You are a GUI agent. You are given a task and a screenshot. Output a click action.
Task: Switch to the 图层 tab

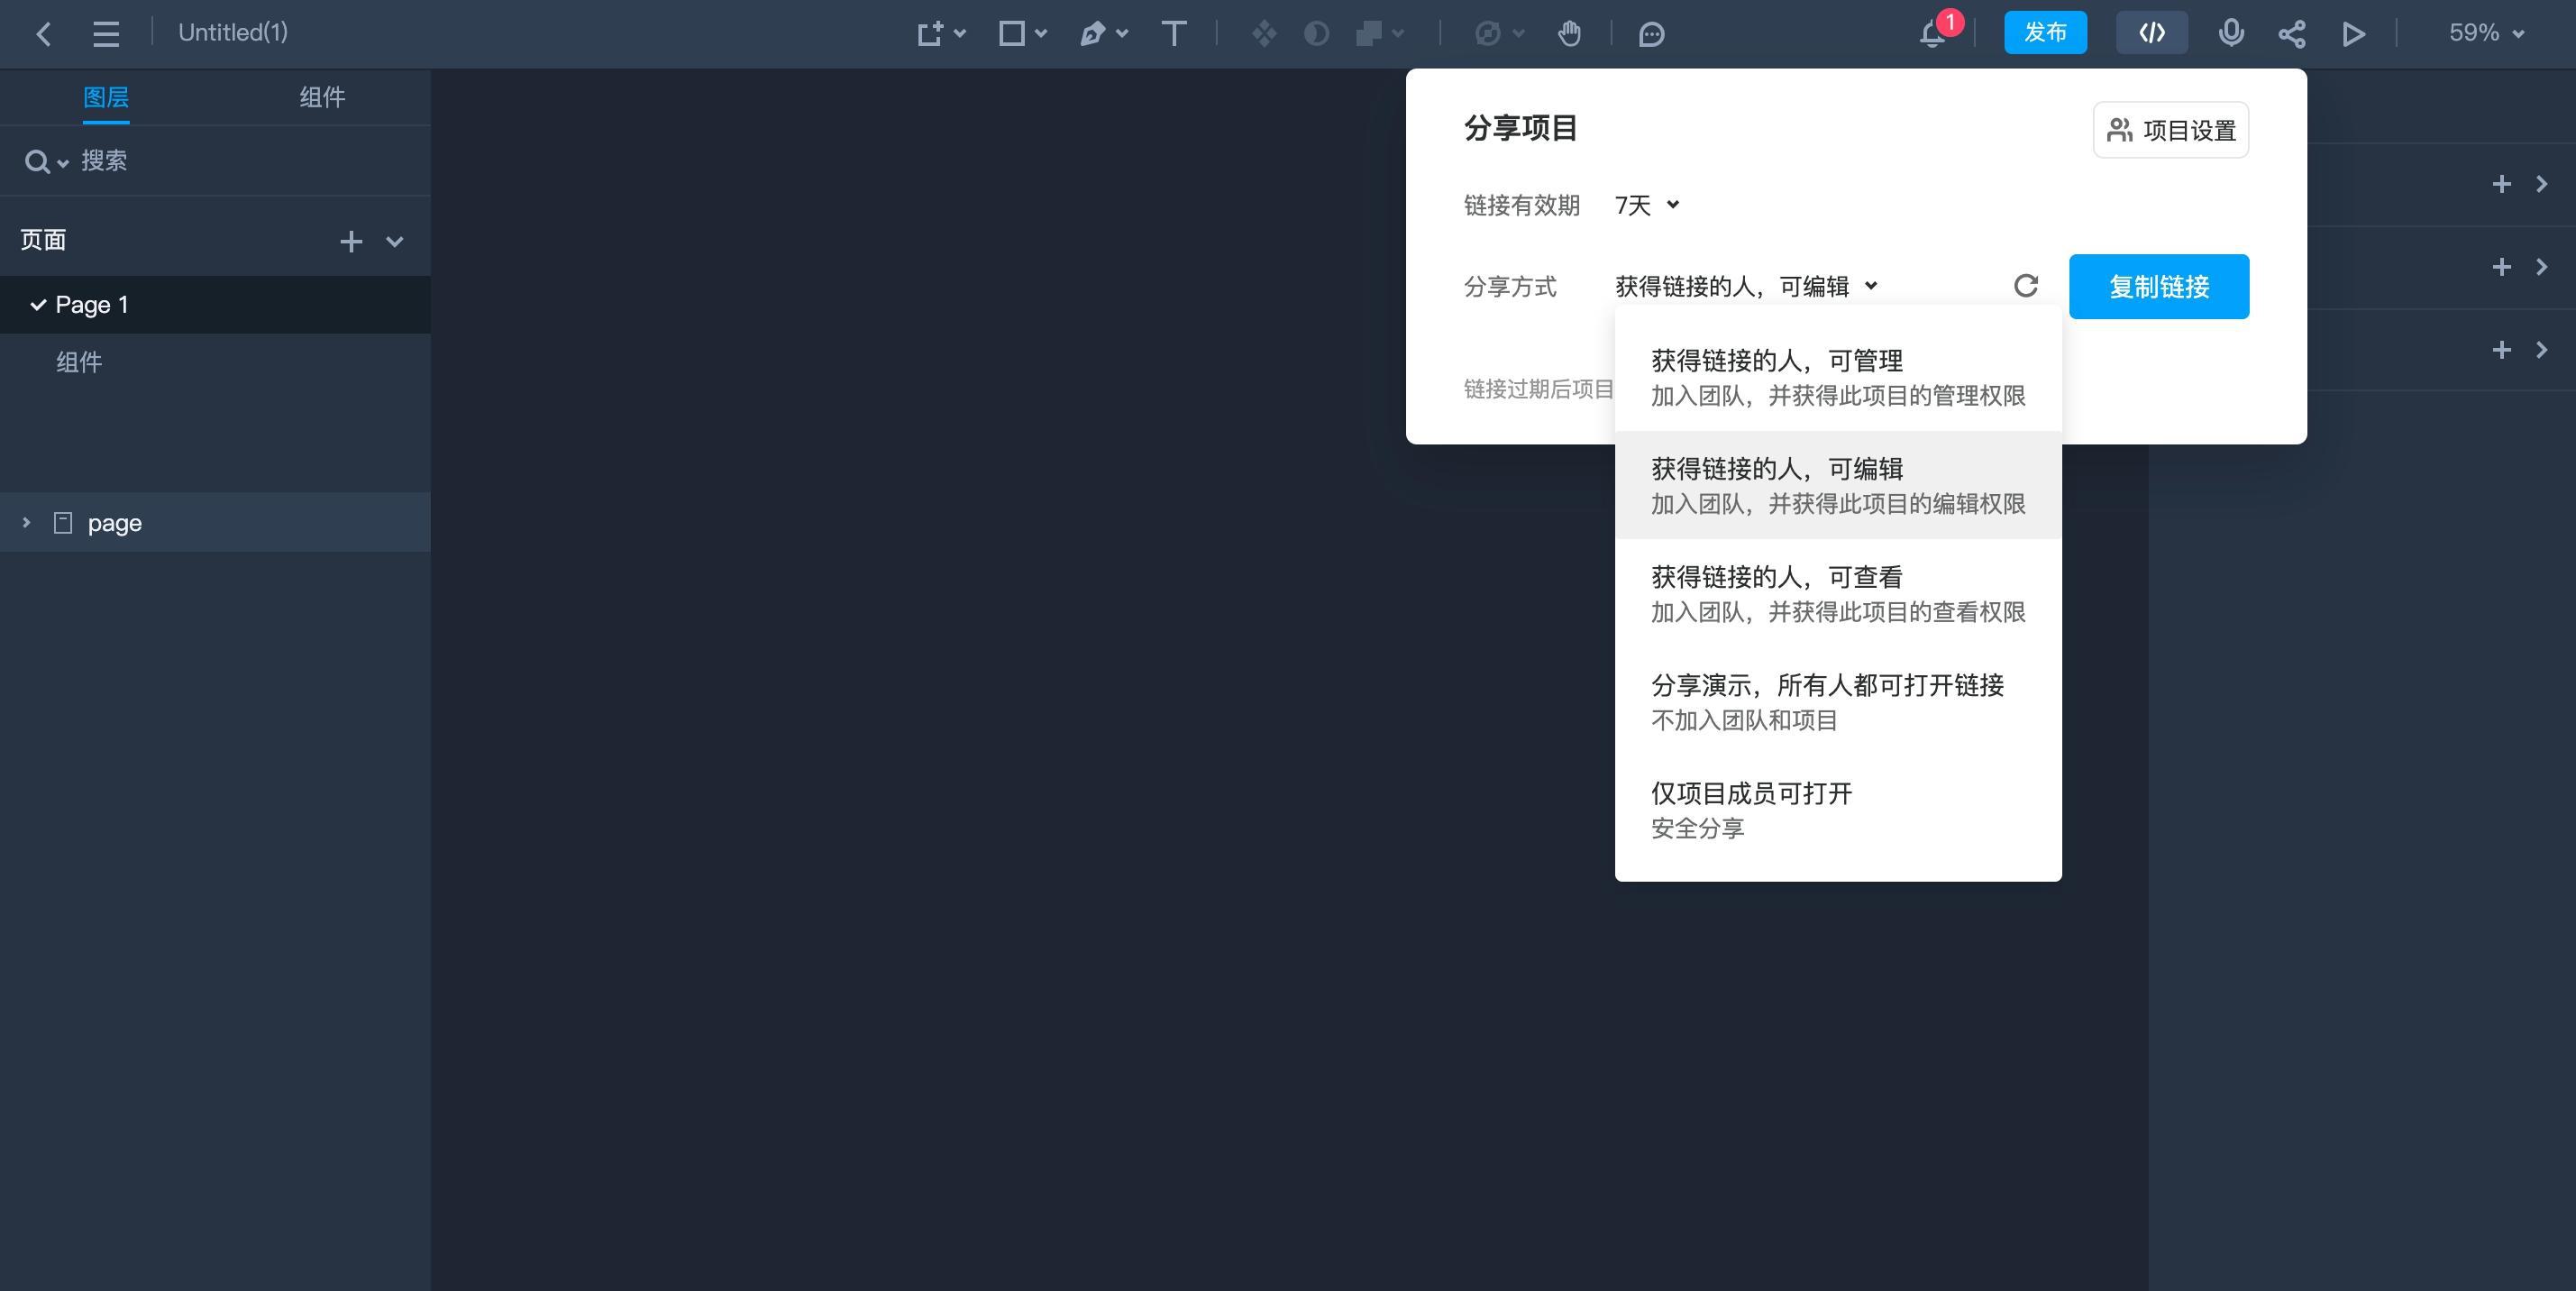pyautogui.click(x=106, y=97)
